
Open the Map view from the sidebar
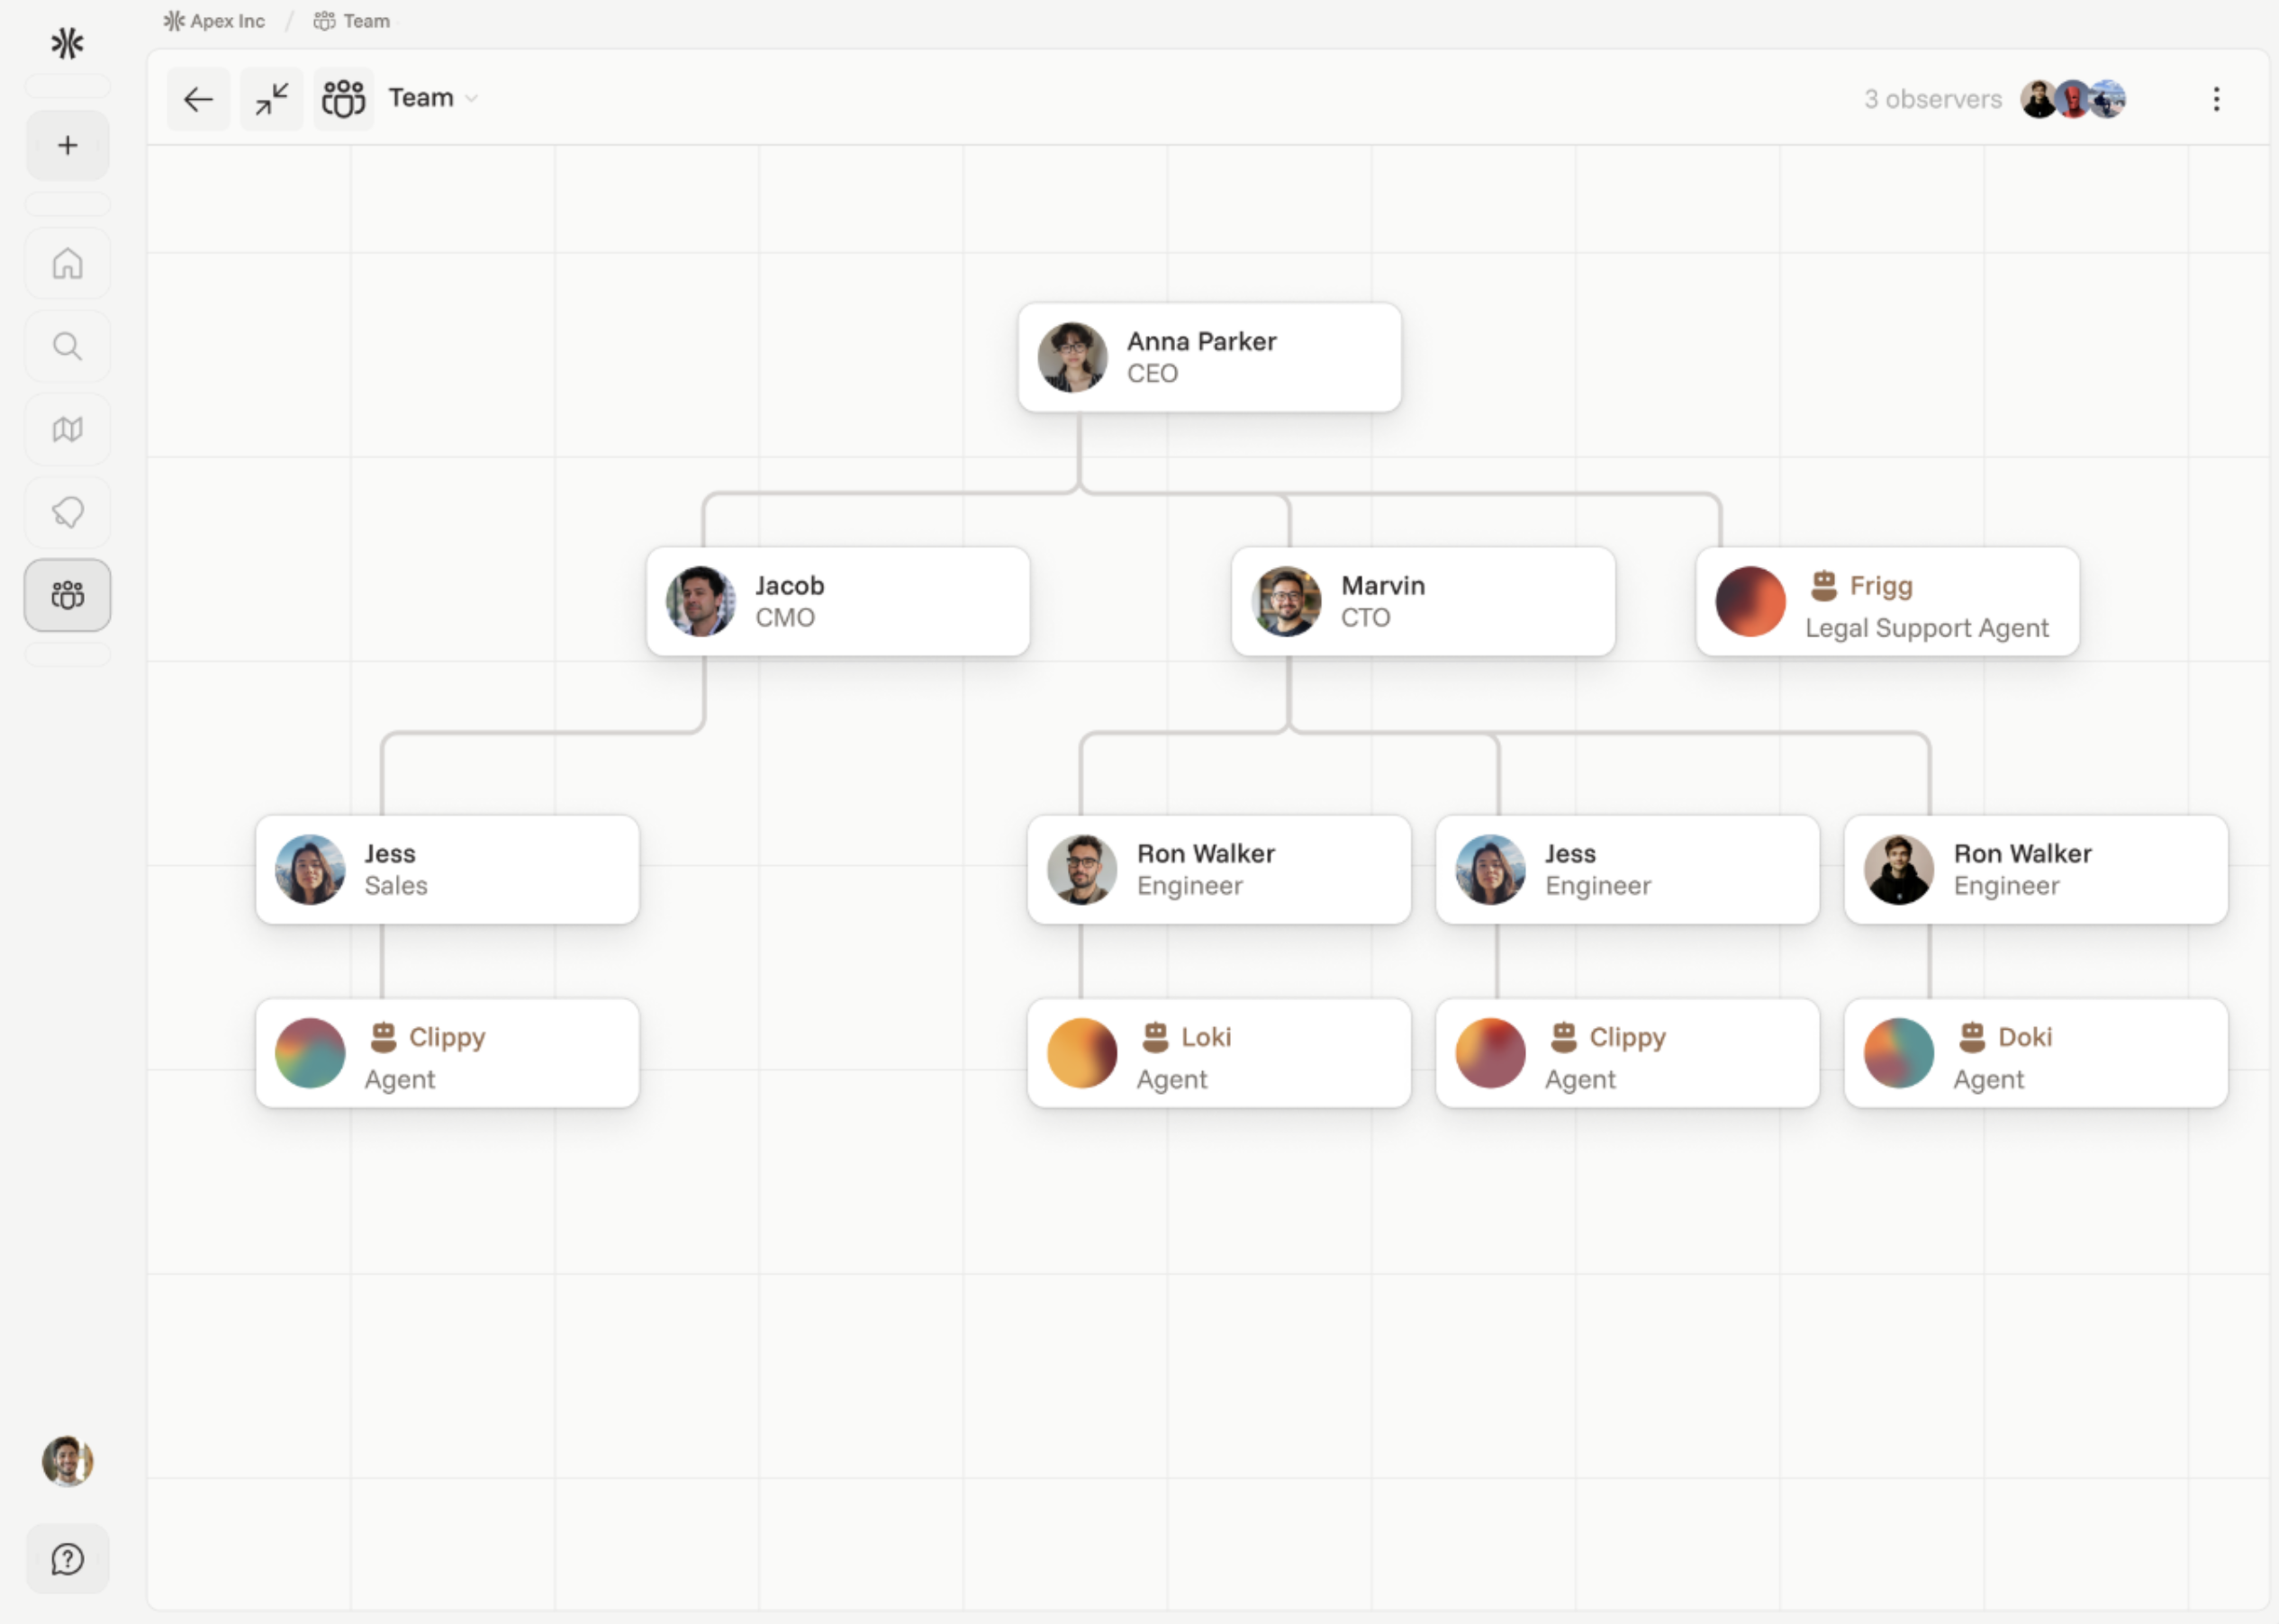(x=67, y=429)
